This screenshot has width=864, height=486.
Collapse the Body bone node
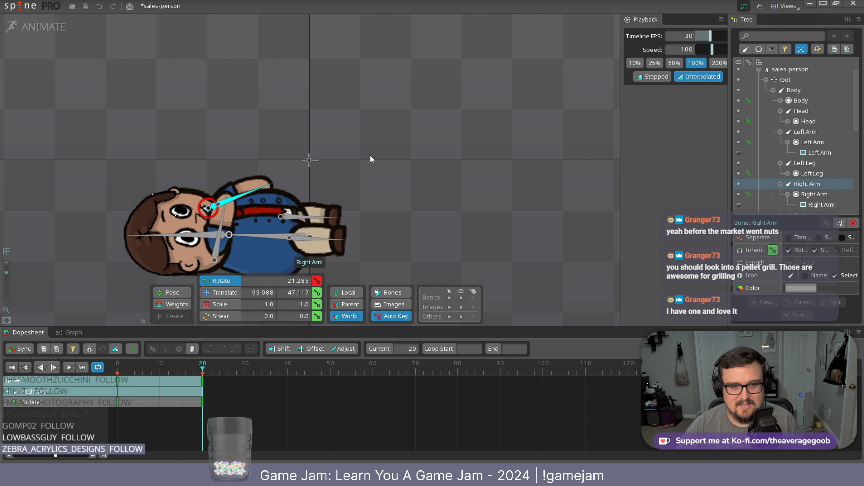tap(773, 90)
